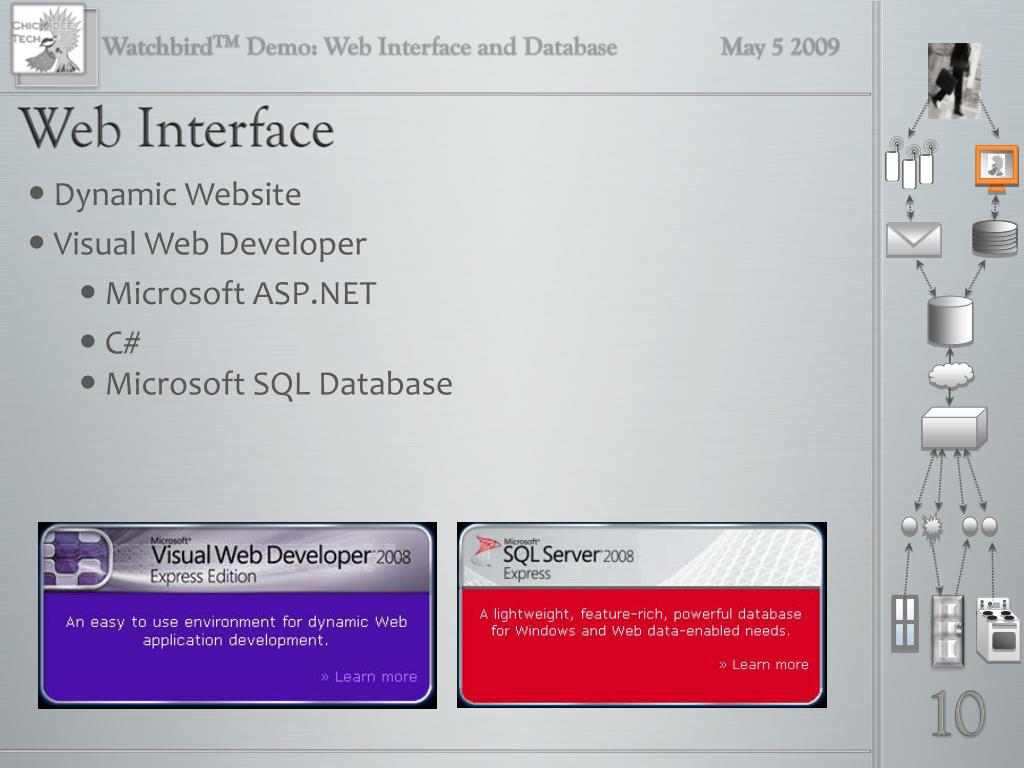1024x768 pixels.
Task: Click the walking businessman photo
Action: 954,80
